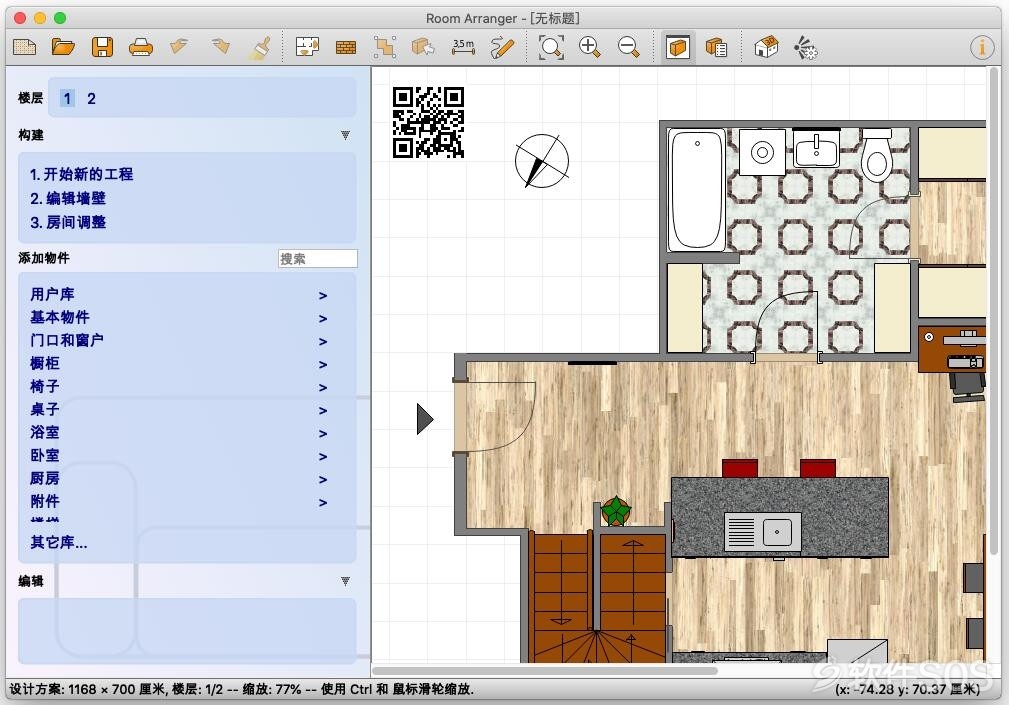The height and width of the screenshot is (705, 1009).
Task: Open the 厨房 library
Action: (179, 479)
